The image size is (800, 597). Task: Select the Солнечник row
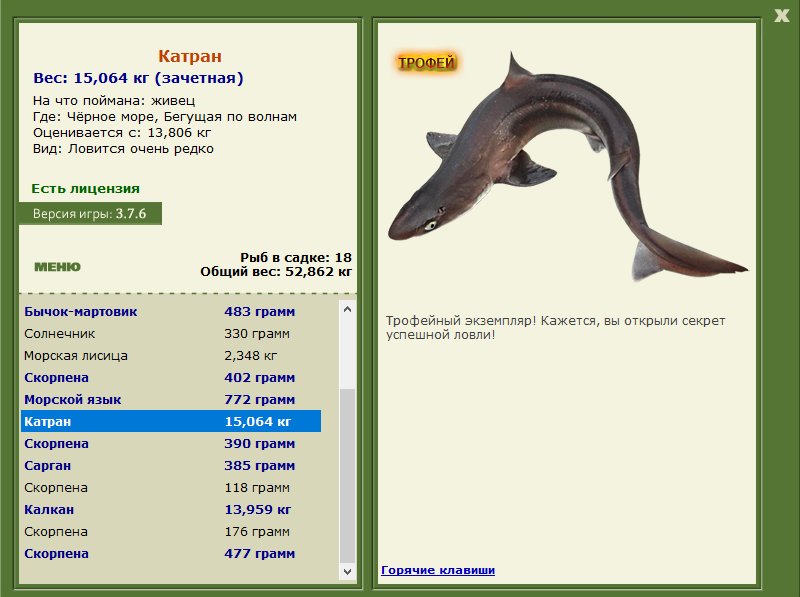(171, 333)
